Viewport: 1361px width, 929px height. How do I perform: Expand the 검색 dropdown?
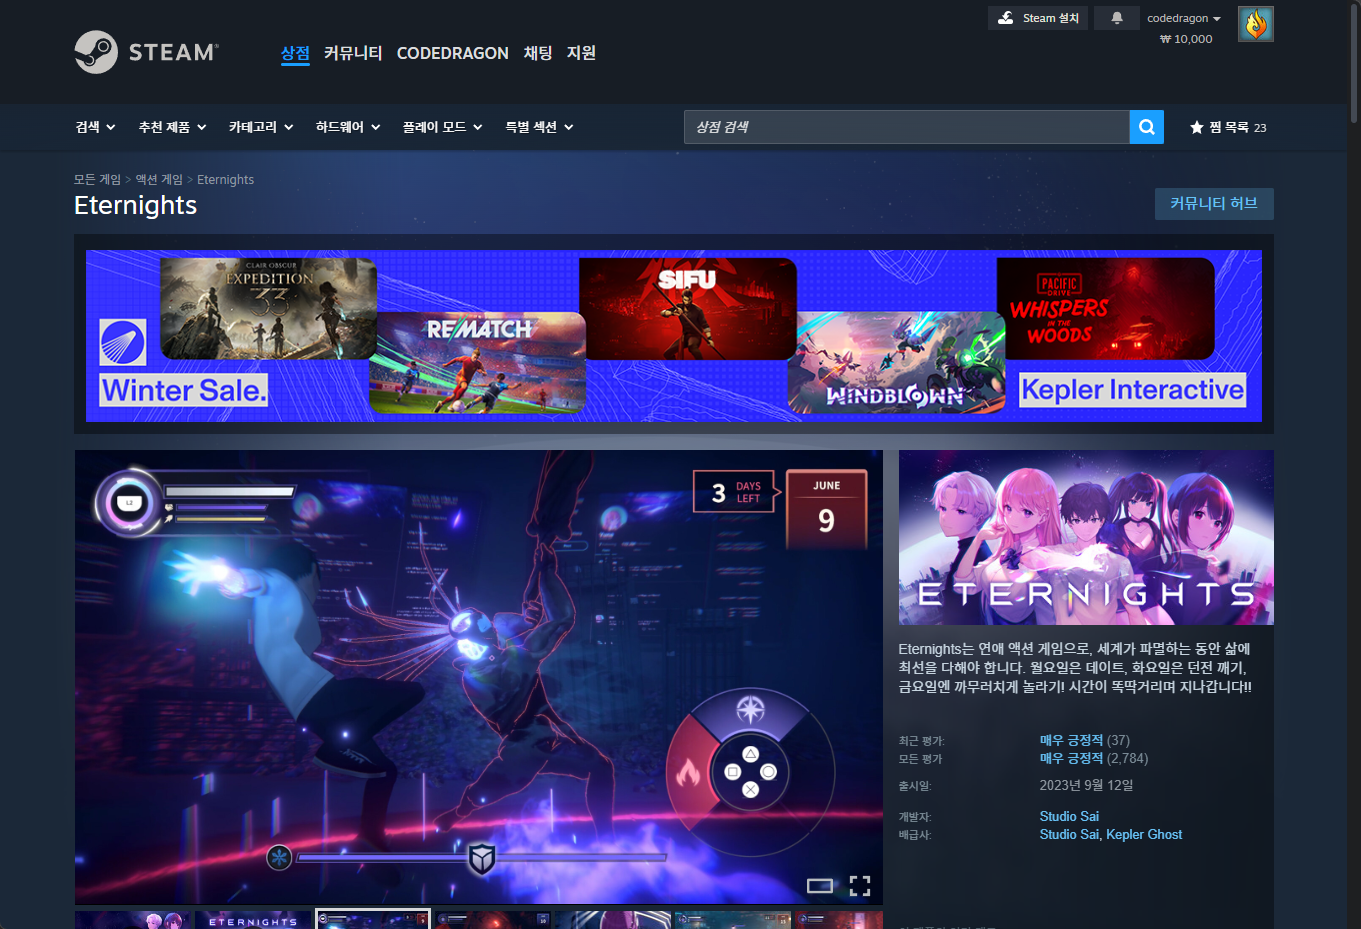[95, 127]
